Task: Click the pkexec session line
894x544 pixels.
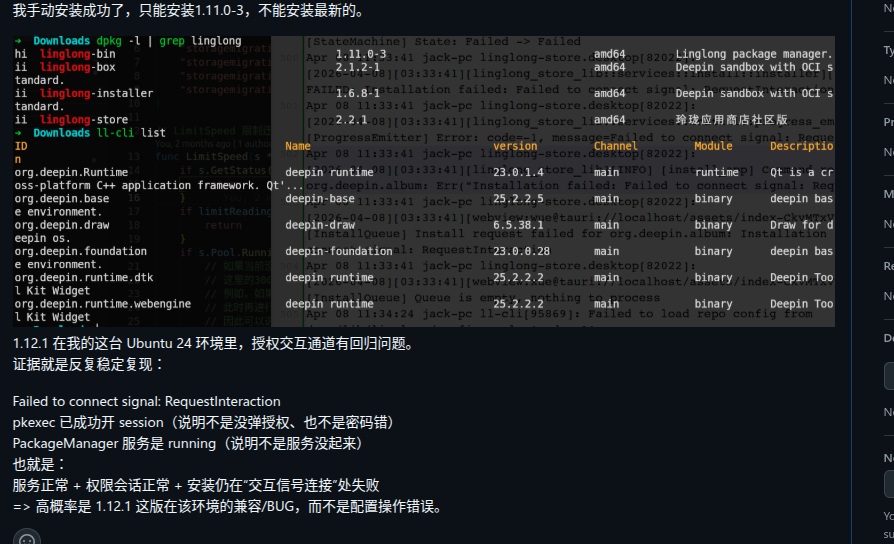Action: point(205,423)
